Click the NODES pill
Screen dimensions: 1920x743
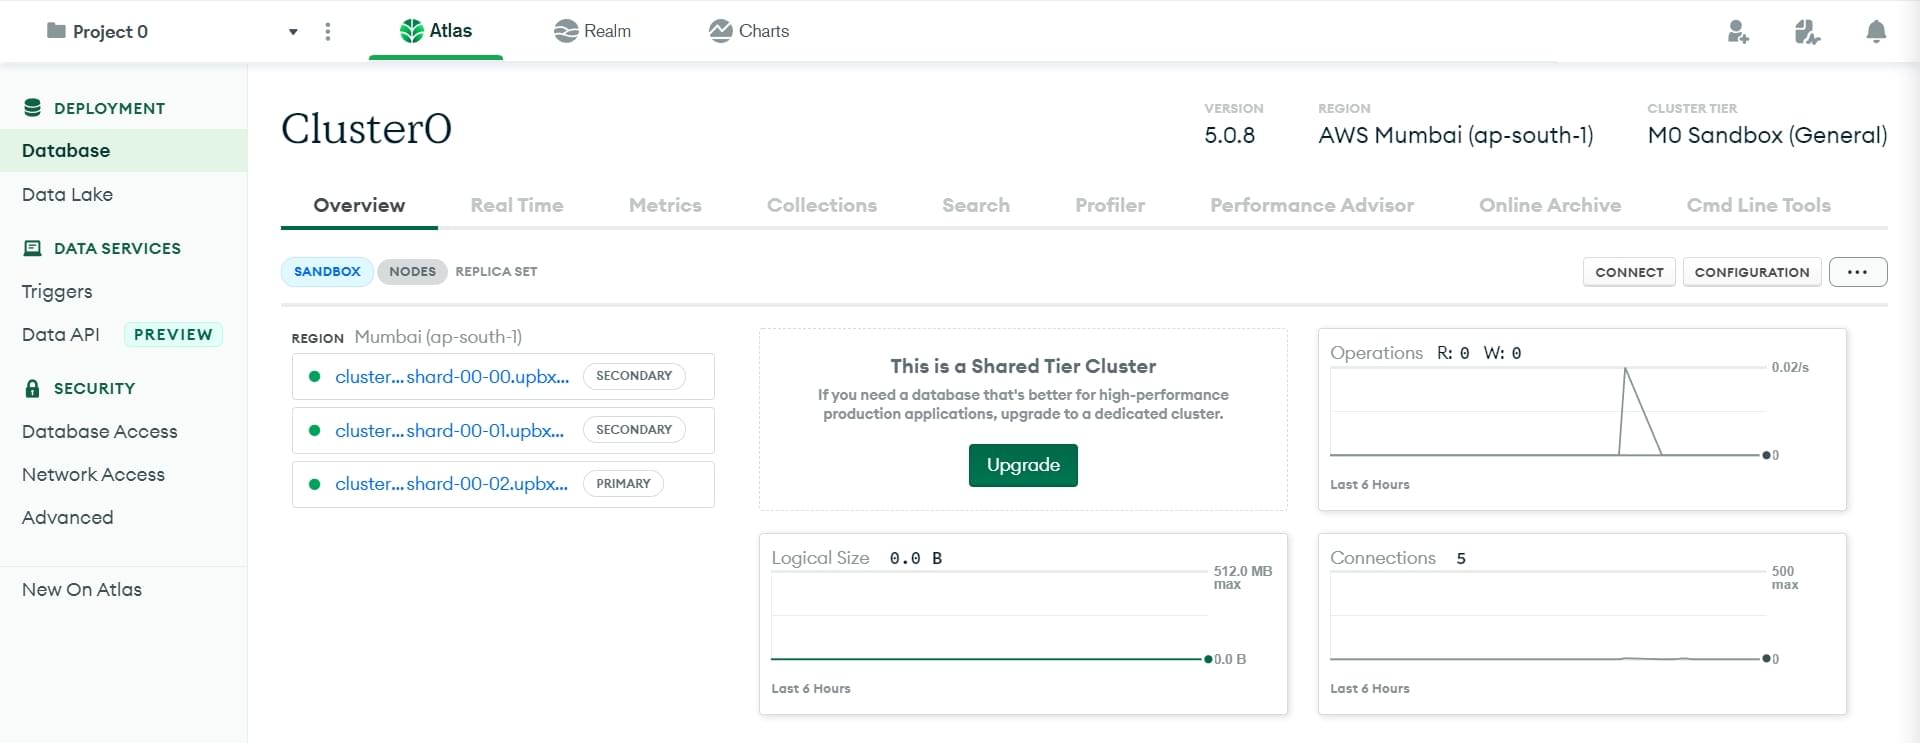(412, 271)
